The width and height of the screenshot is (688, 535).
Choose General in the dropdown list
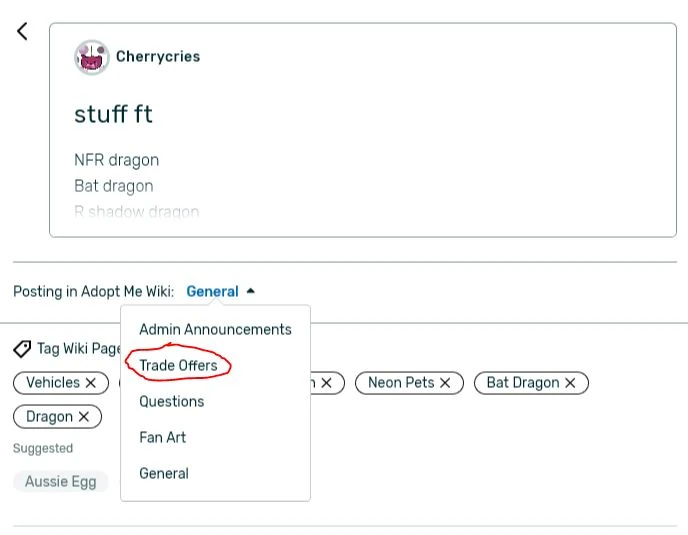point(164,473)
